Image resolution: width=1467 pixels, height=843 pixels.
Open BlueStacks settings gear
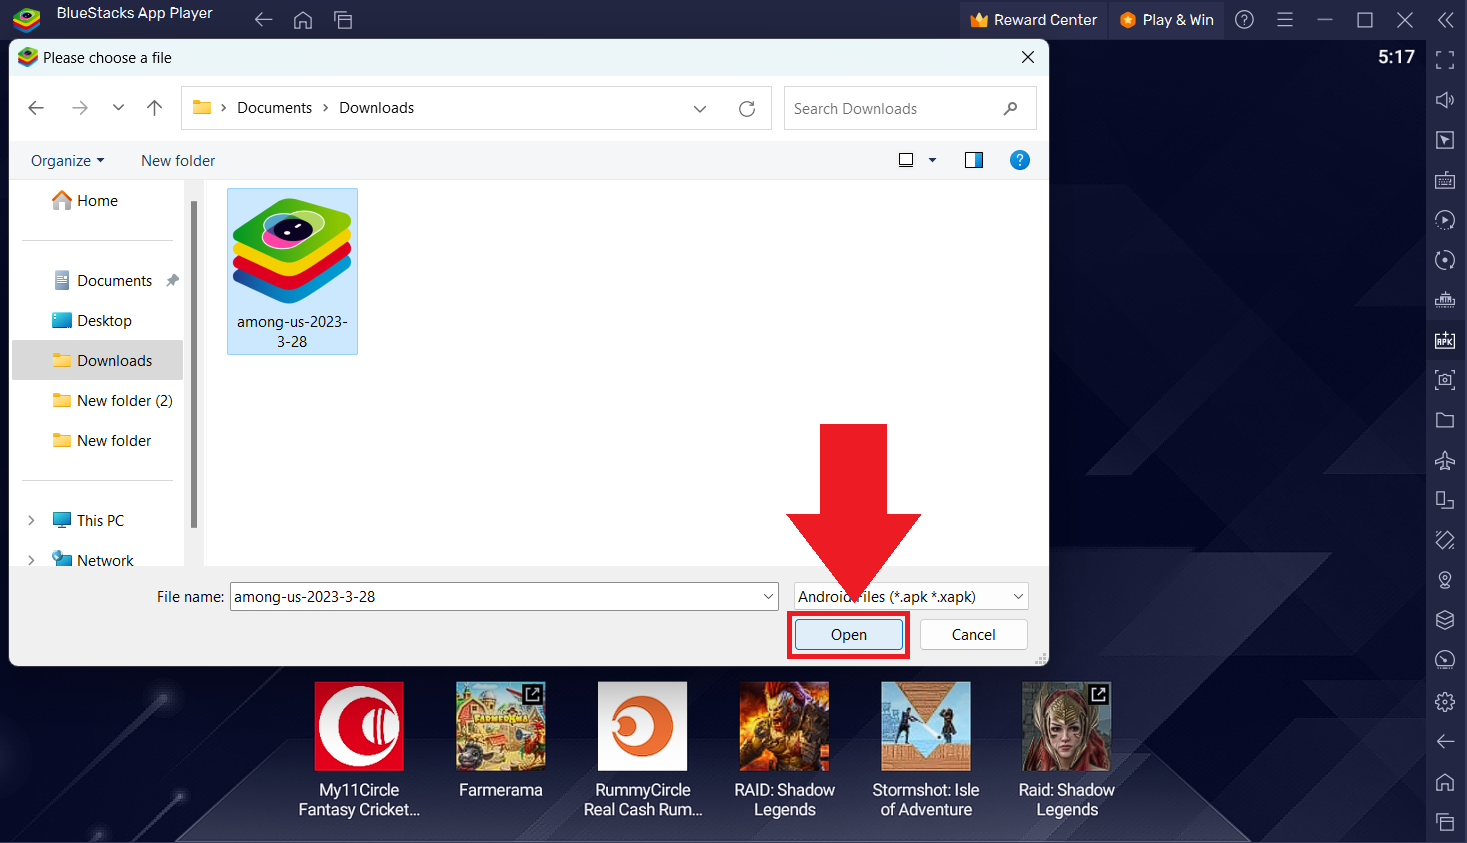tap(1444, 701)
